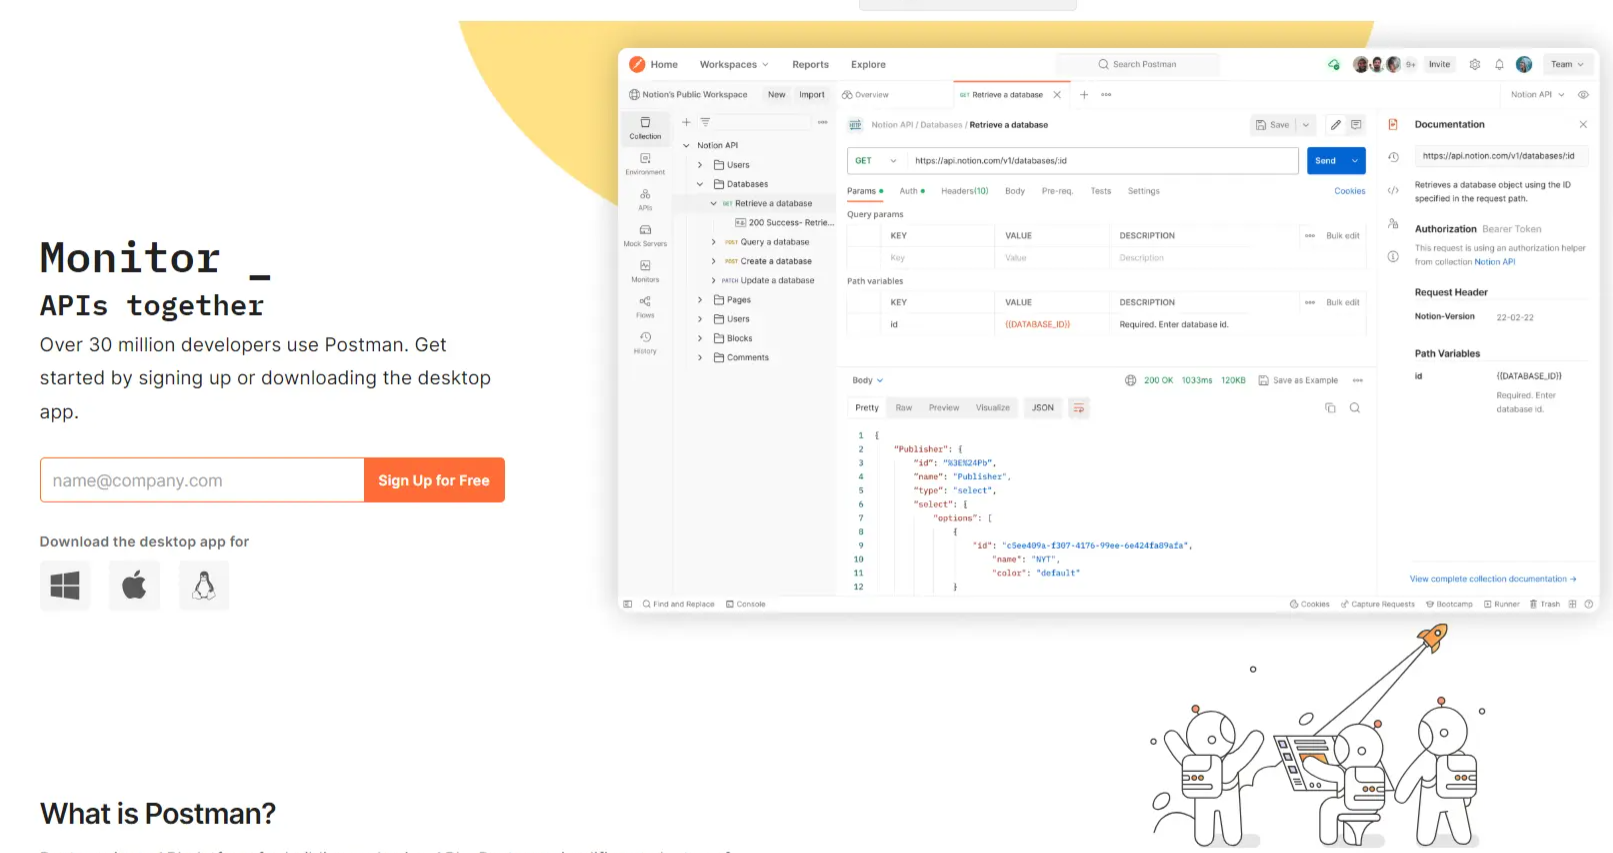Go to the Home menu item
This screenshot has height=853, width=1613.
point(664,64)
